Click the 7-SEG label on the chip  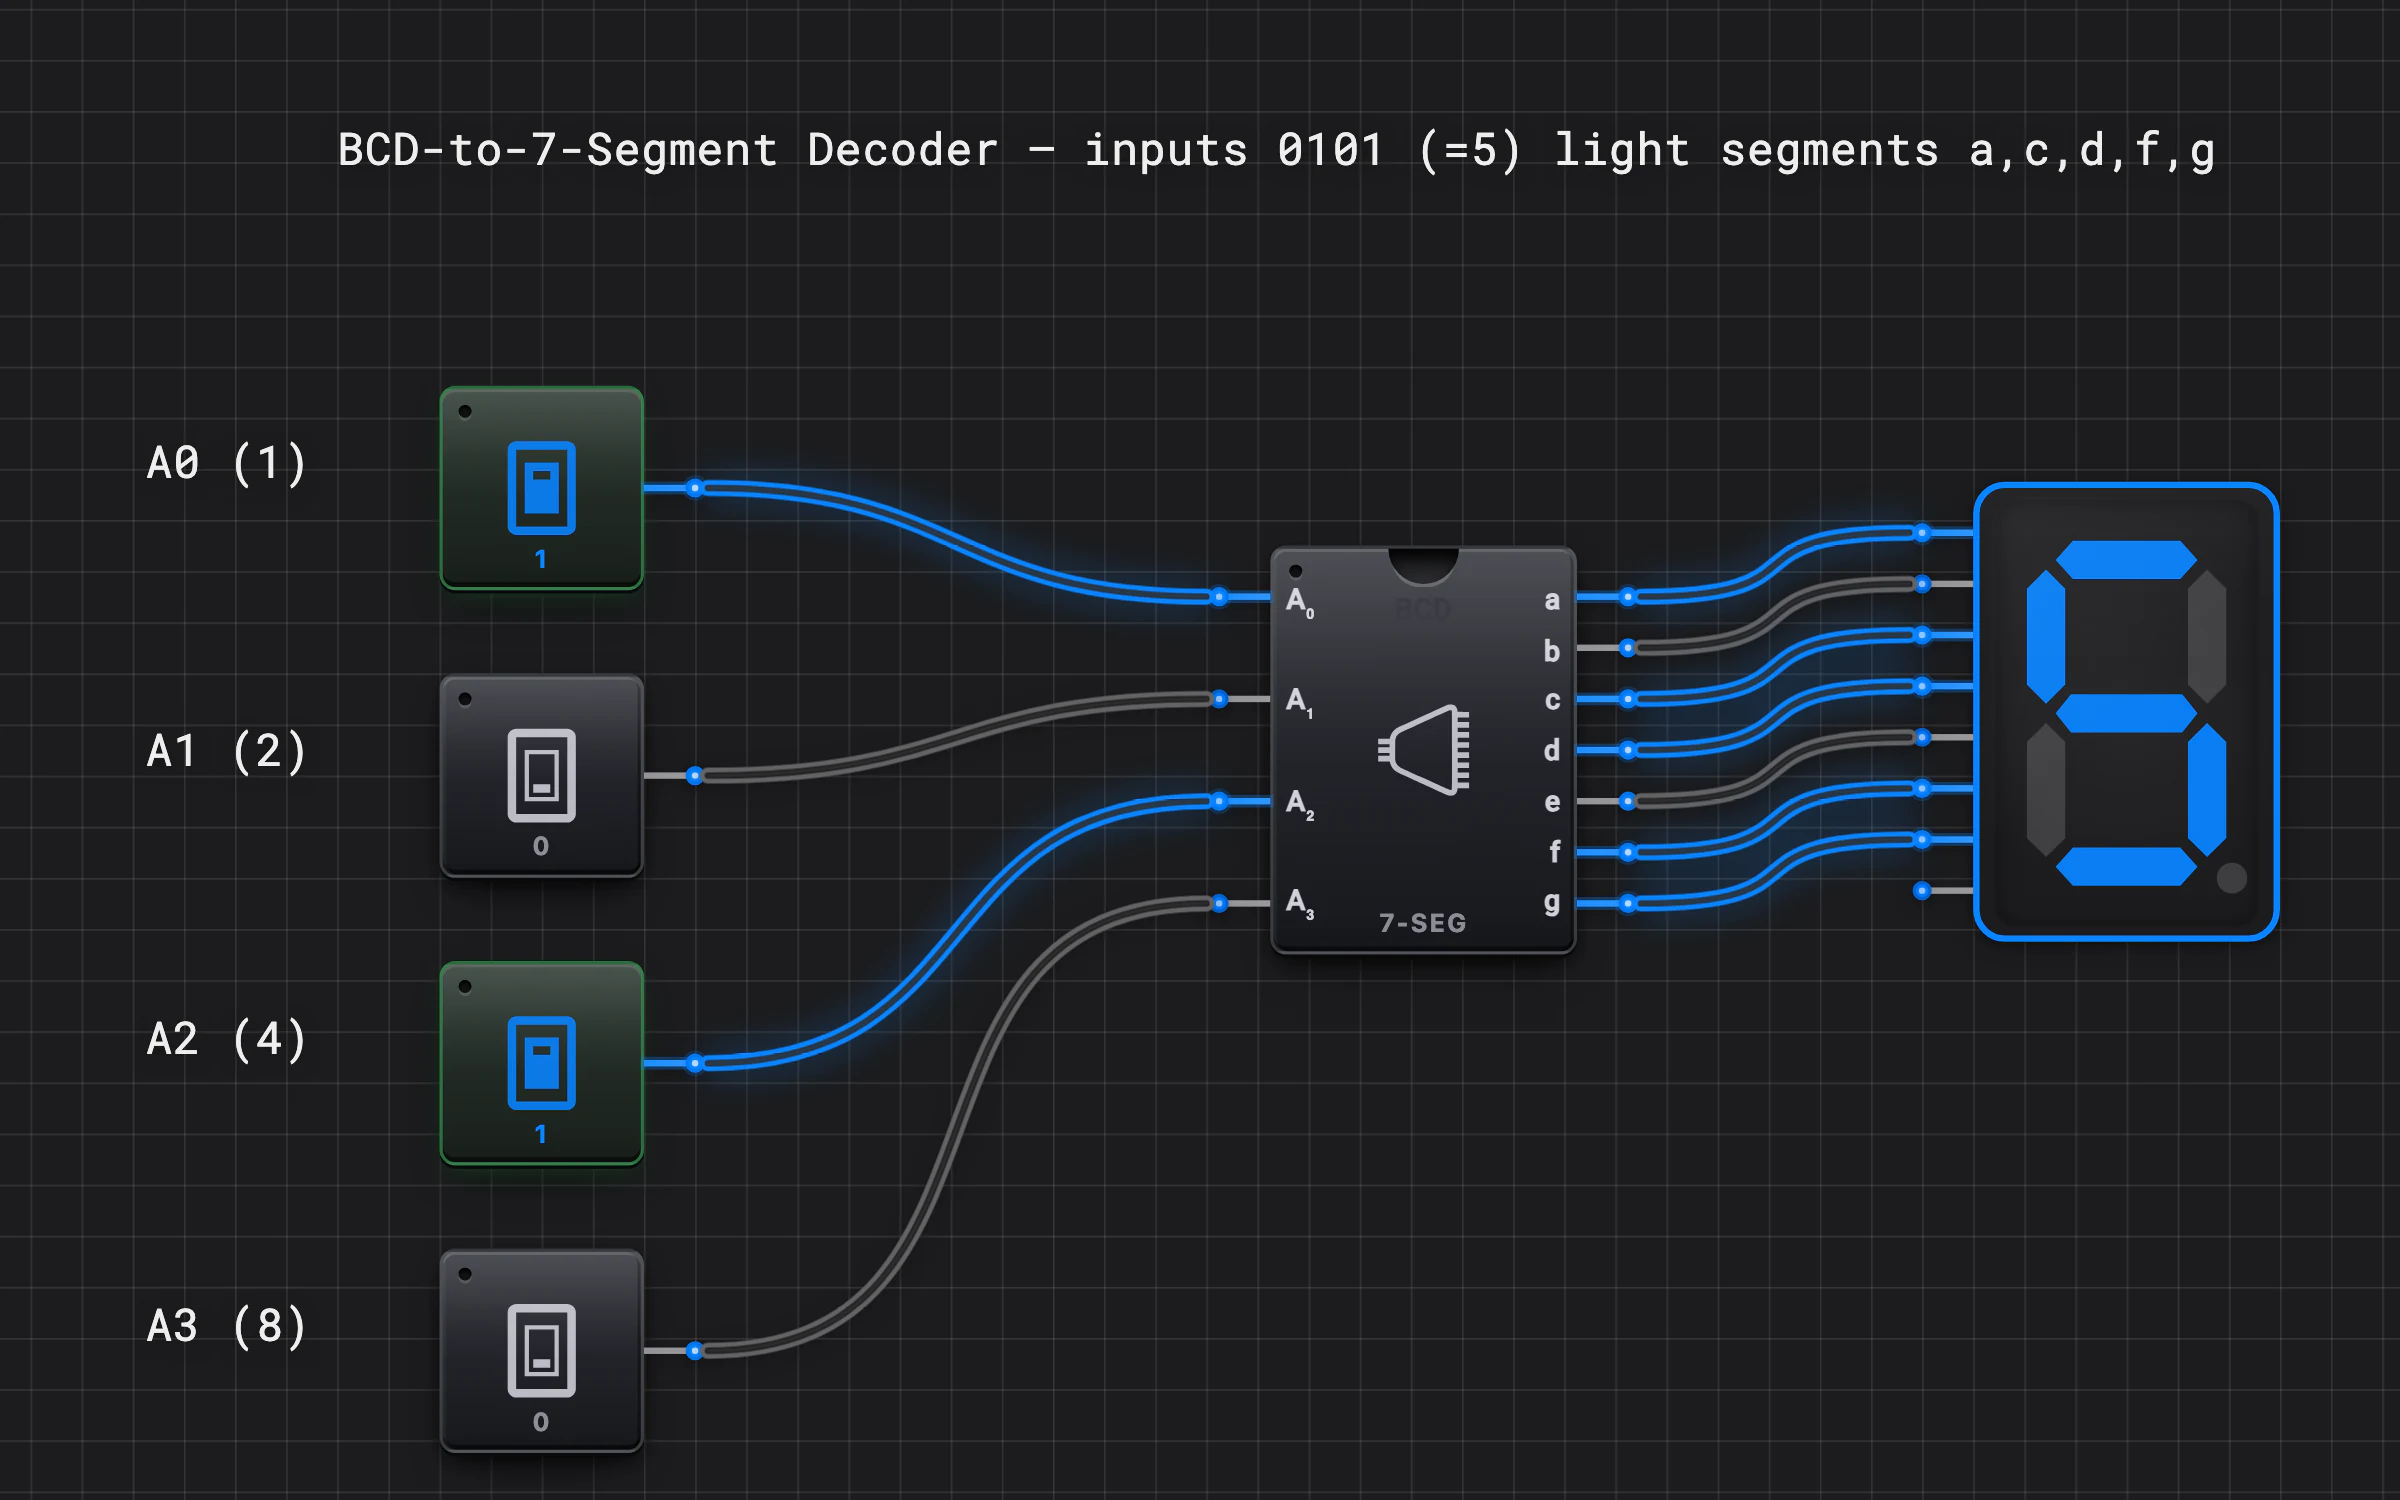point(1423,923)
